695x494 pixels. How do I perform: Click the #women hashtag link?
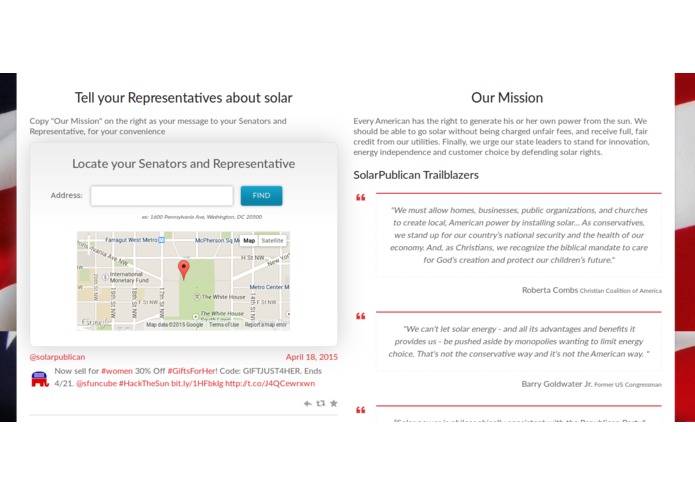pos(117,371)
